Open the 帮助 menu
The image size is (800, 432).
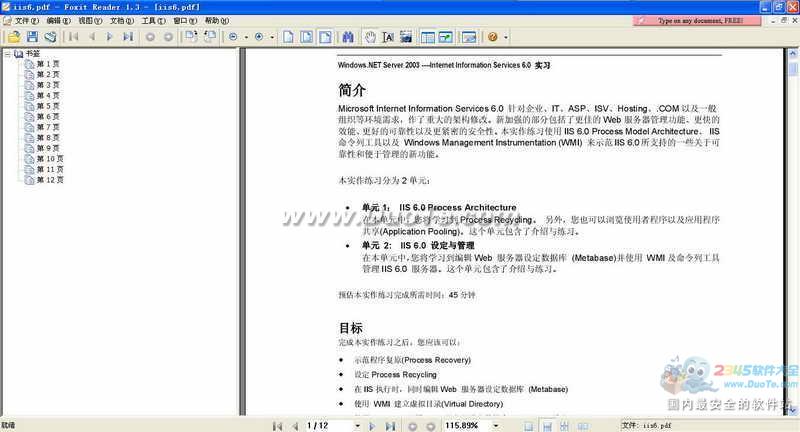tap(216, 20)
